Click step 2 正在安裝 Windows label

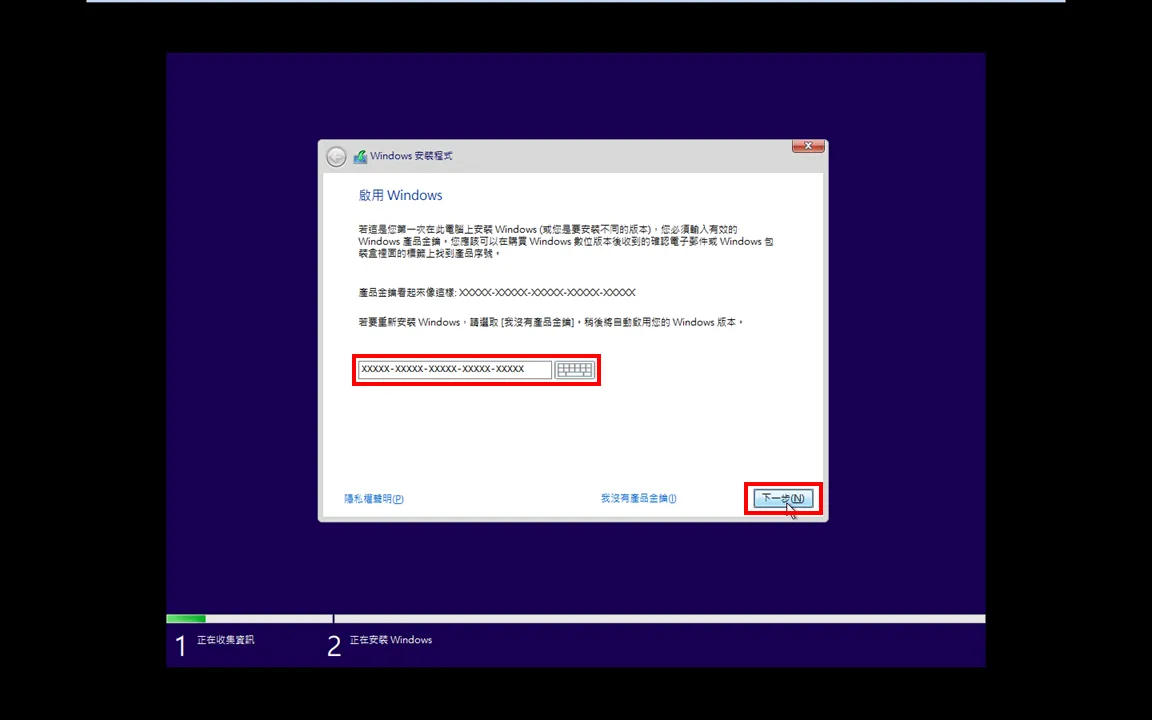(390, 640)
